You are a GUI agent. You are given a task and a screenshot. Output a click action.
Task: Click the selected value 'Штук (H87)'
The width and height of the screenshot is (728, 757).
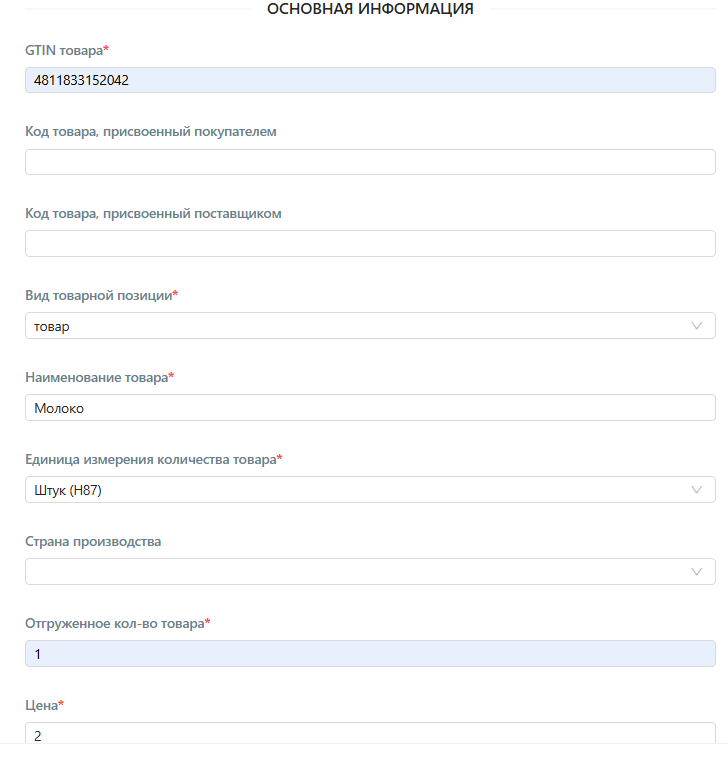click(x=68, y=491)
